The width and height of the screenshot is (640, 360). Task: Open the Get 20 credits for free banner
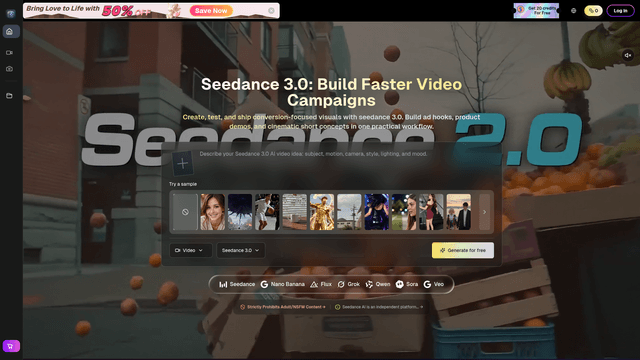click(536, 11)
